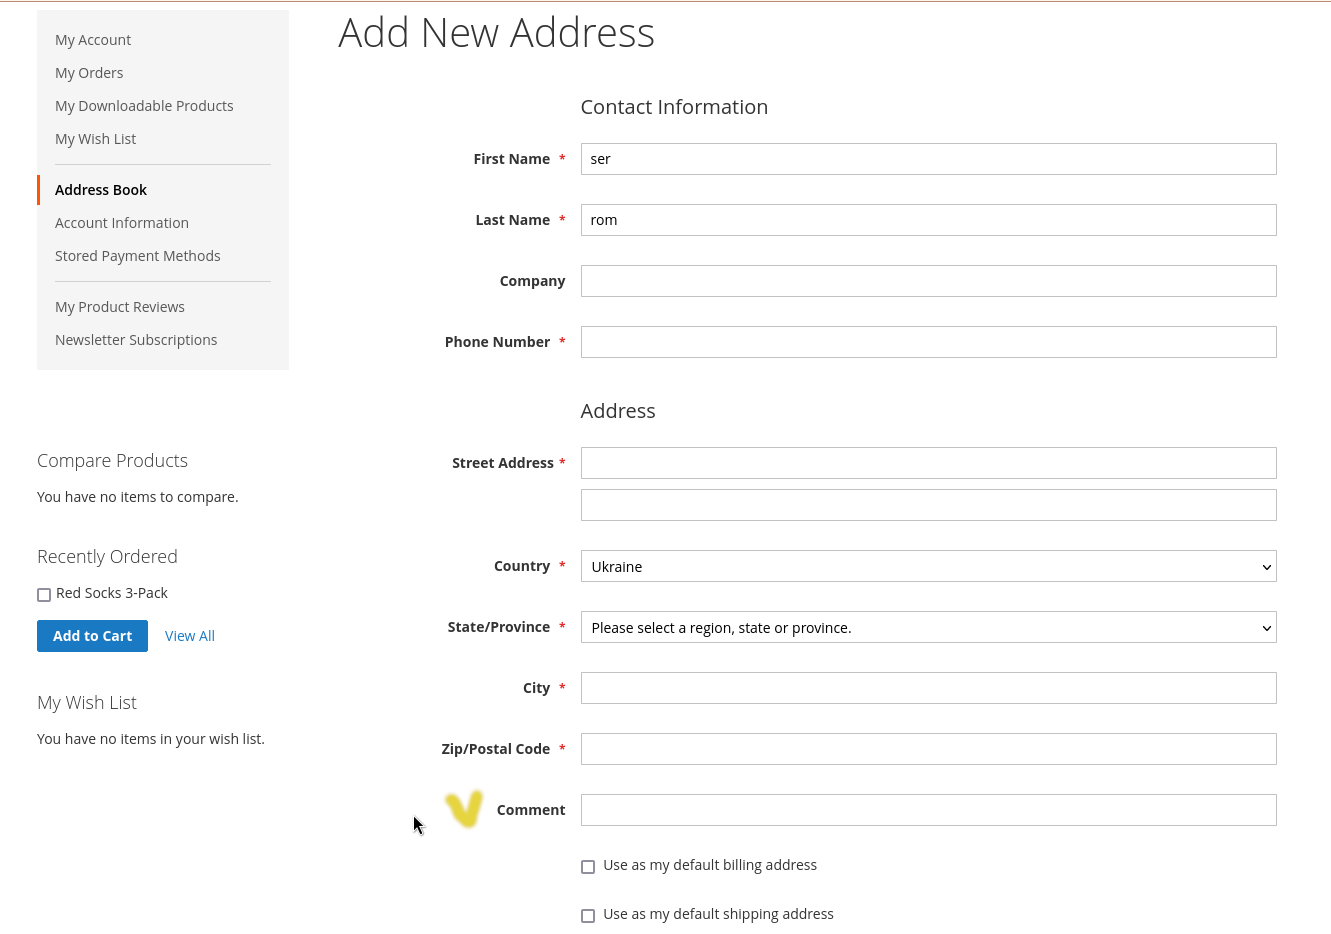Go to My Product Reviews
The image size is (1331, 934).
(120, 307)
